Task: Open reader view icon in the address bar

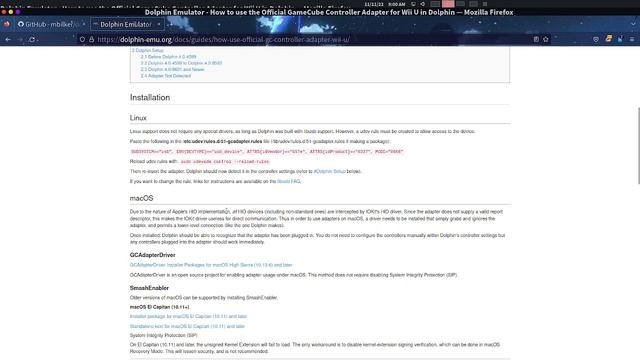Action: point(536,40)
